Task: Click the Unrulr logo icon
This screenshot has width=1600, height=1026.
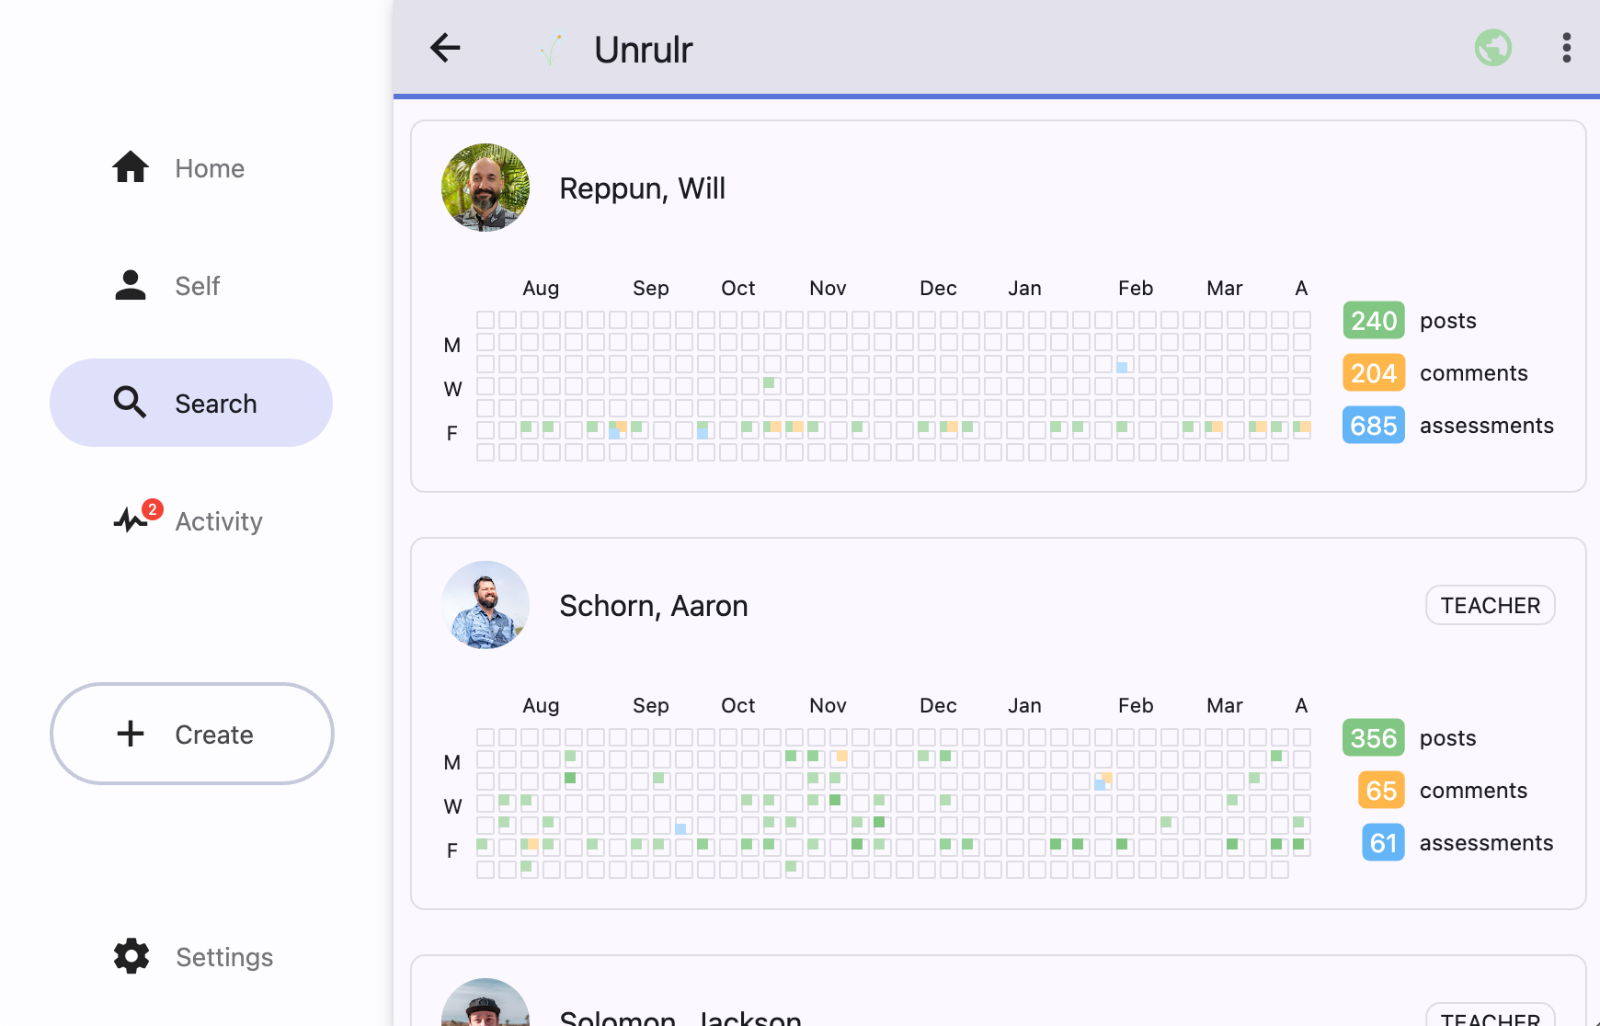Action: (x=551, y=49)
